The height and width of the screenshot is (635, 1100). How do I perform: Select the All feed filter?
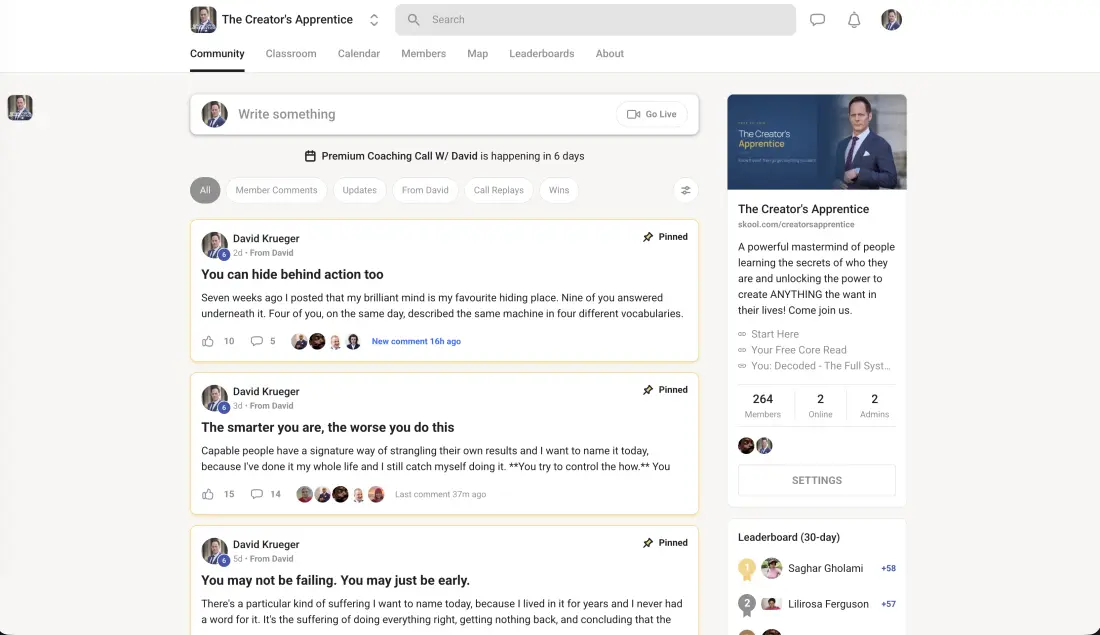point(205,190)
